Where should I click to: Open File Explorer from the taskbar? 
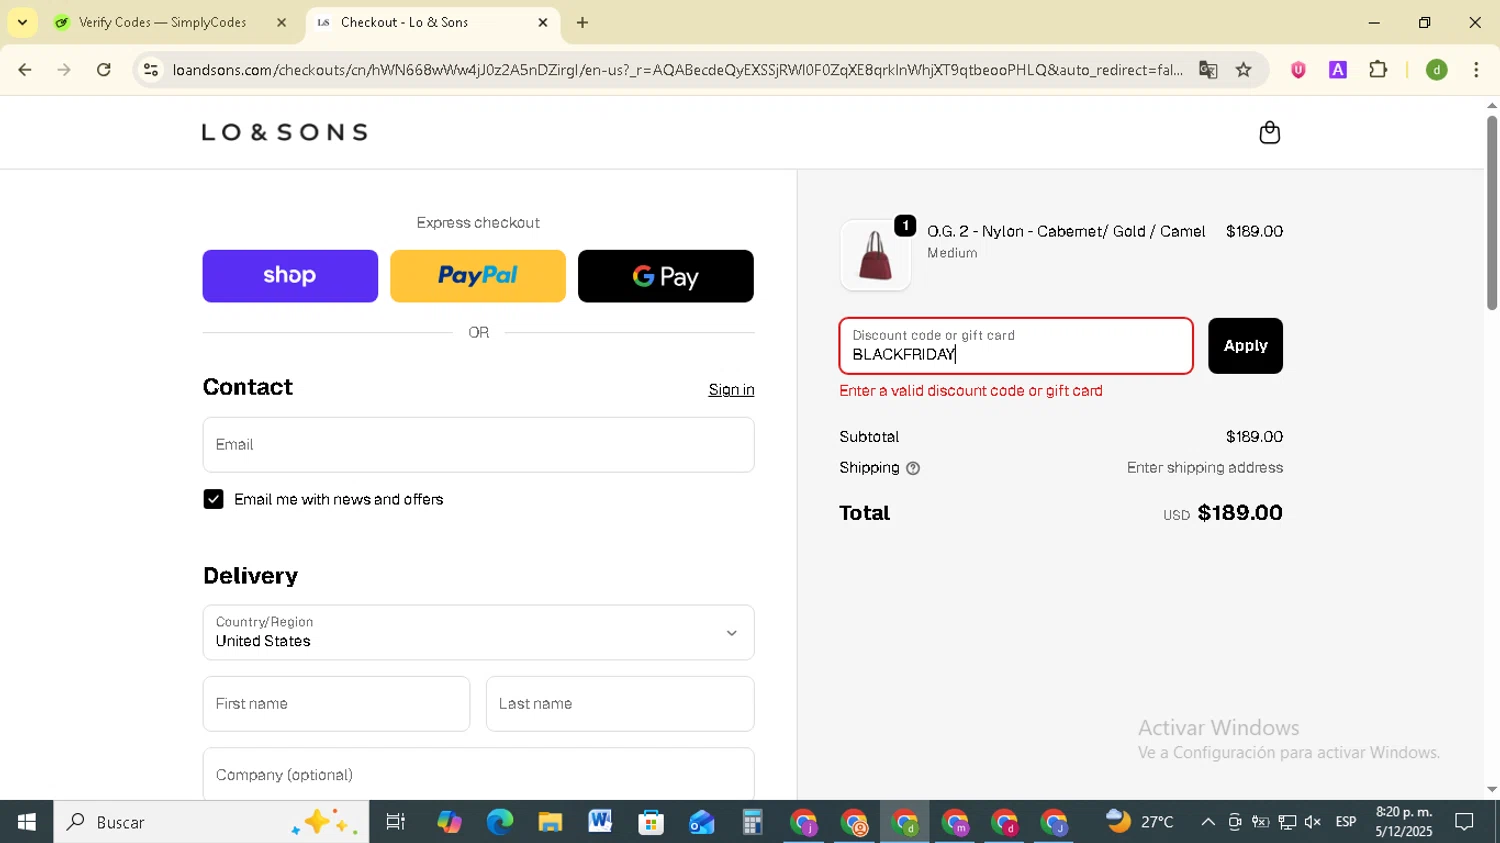pos(550,822)
